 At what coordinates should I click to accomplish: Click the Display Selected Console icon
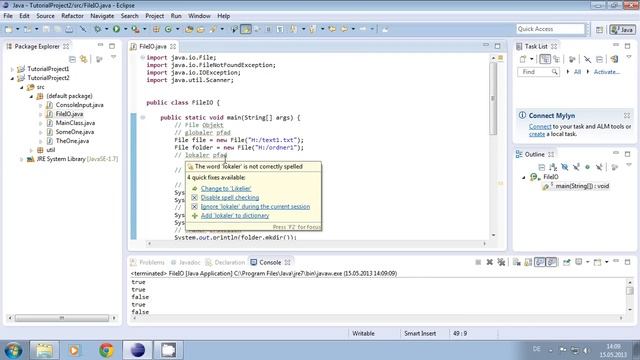(x=578, y=262)
